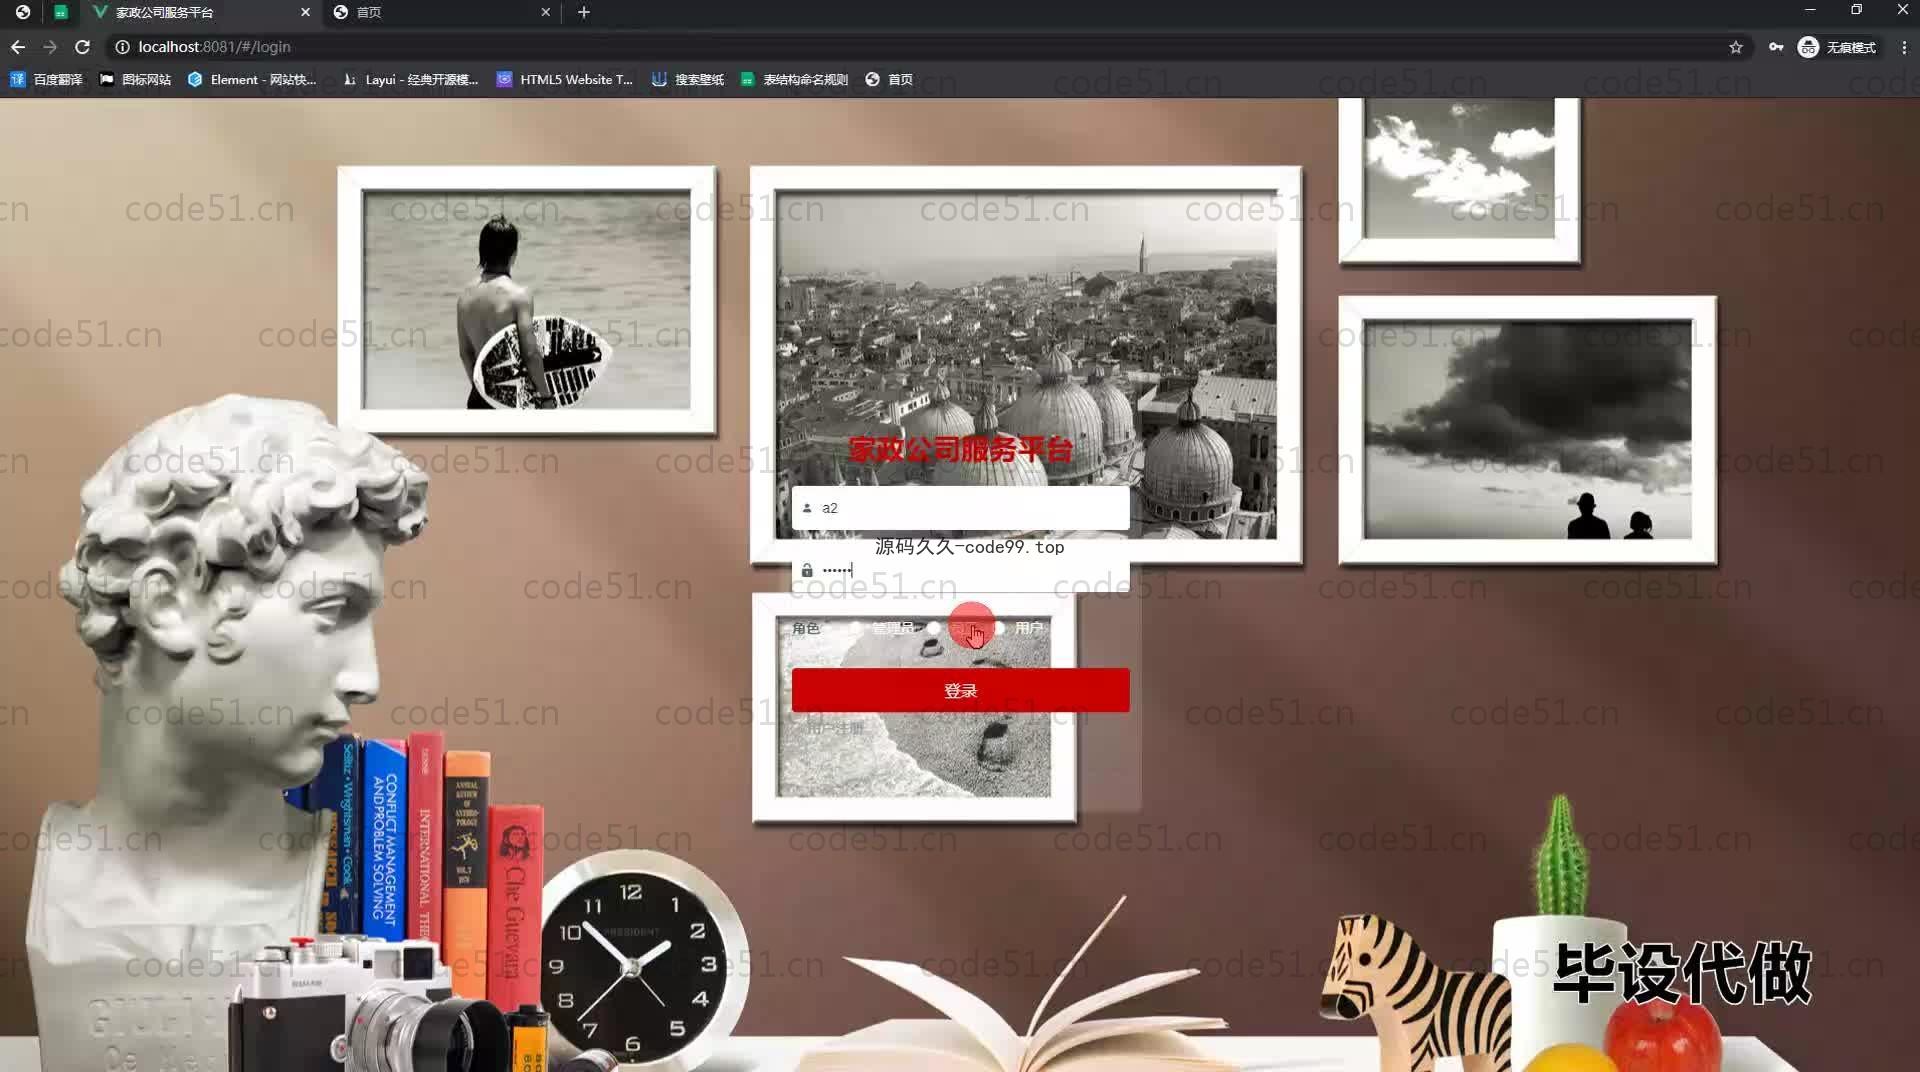1920x1072 pixels.
Task: Open the 用户注册 registration link
Action: (835, 728)
